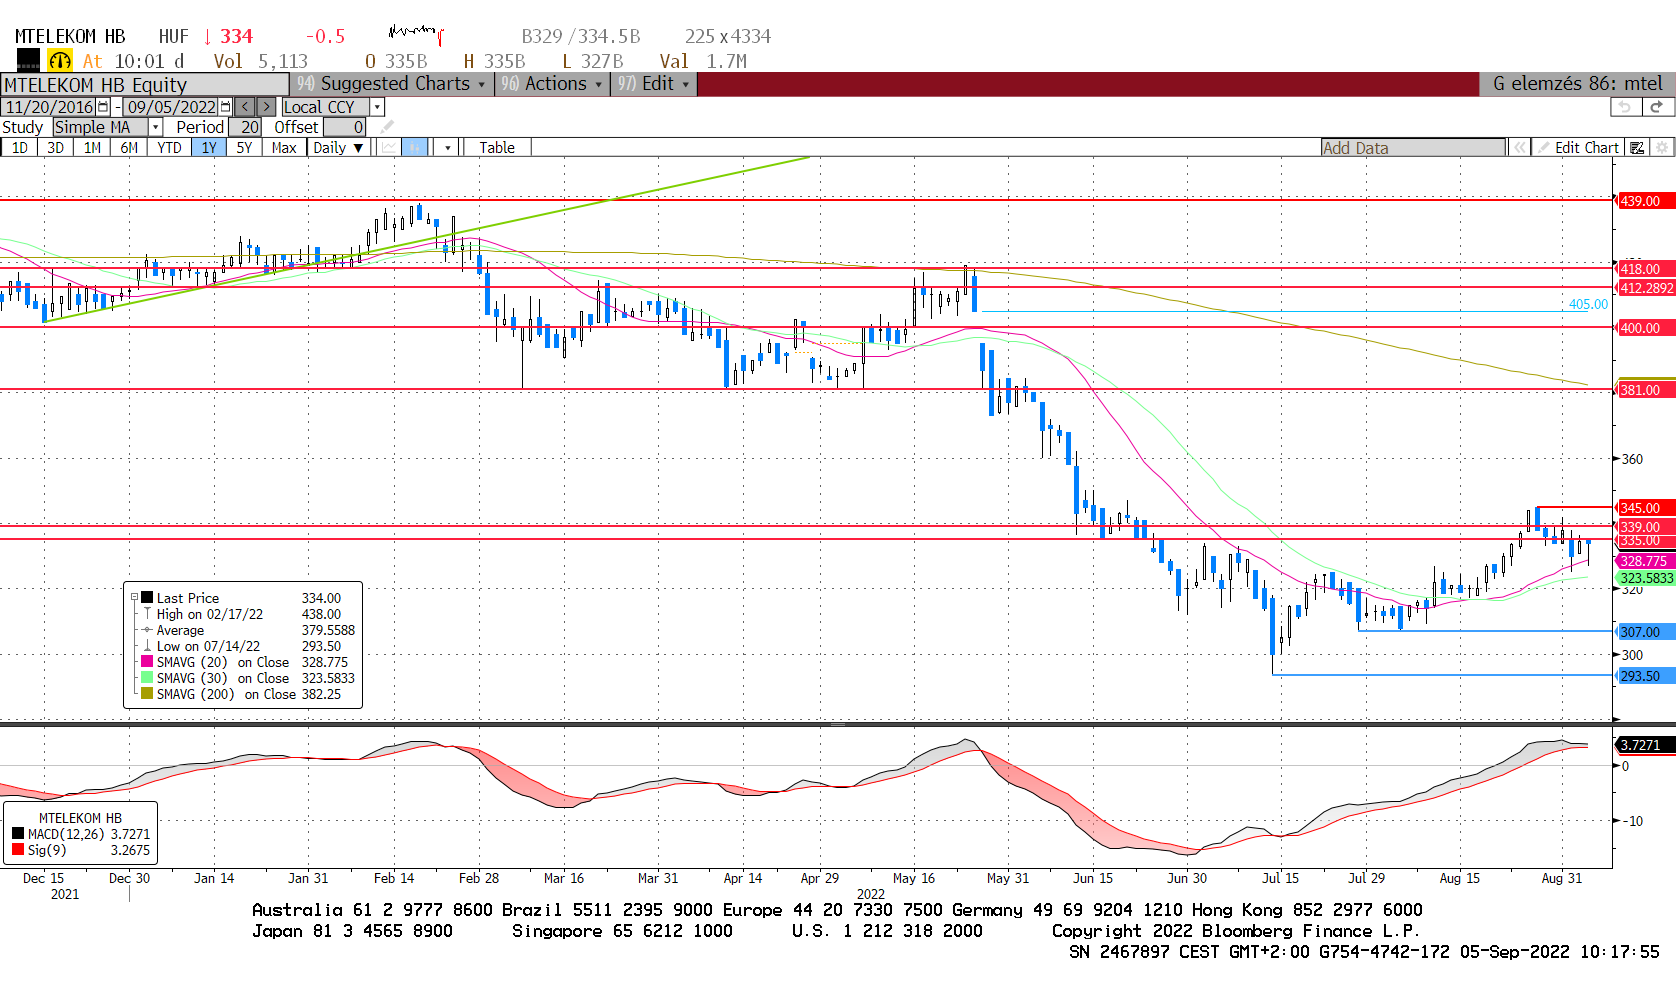1676x995 pixels.
Task: Click the magenta SMAVG (20) legend swatch
Action: click(147, 662)
